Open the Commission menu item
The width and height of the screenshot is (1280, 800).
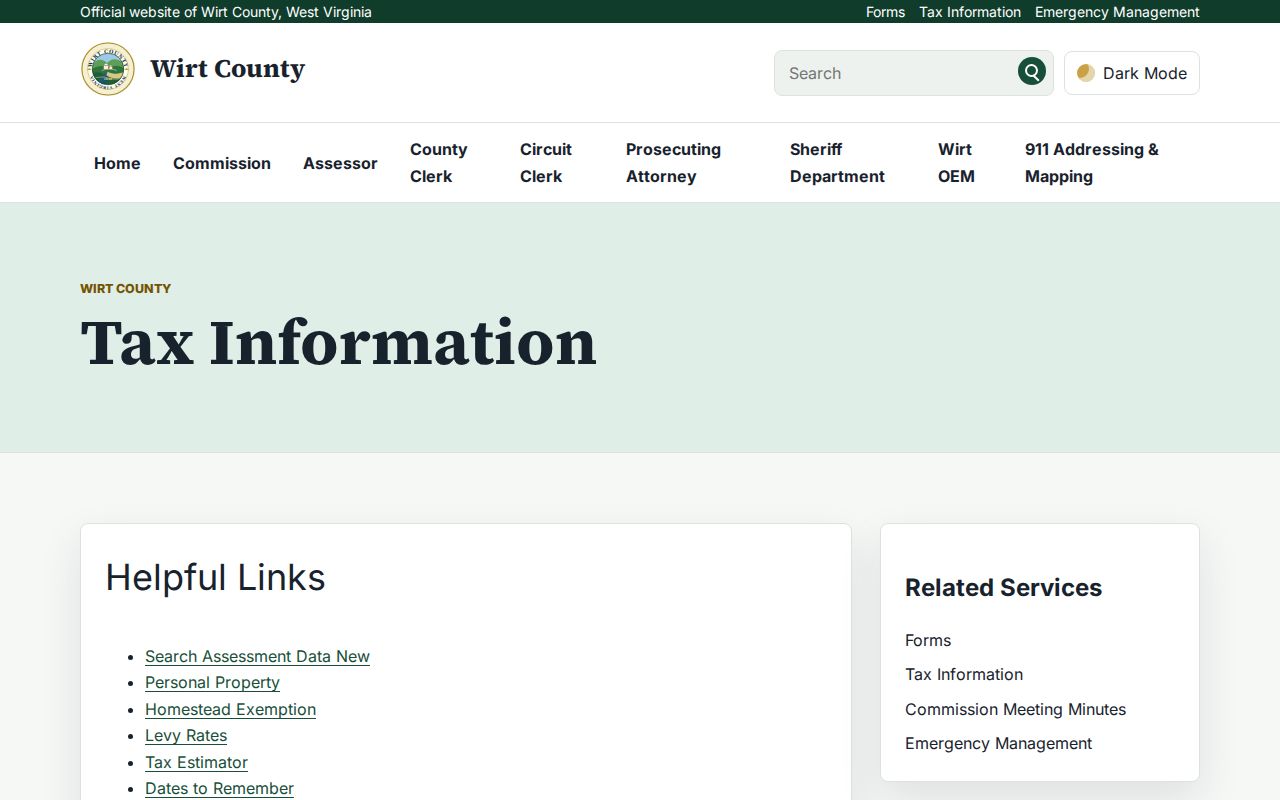click(x=222, y=163)
